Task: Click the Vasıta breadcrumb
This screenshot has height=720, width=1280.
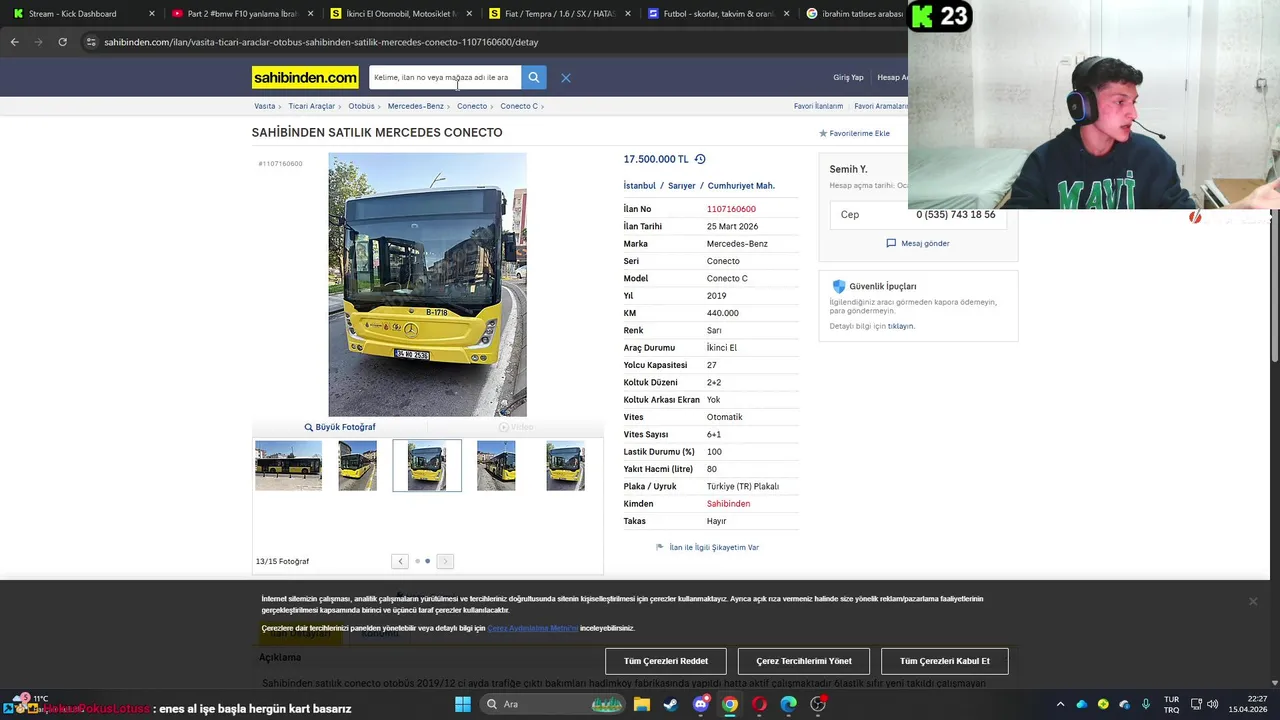Action: point(265,106)
